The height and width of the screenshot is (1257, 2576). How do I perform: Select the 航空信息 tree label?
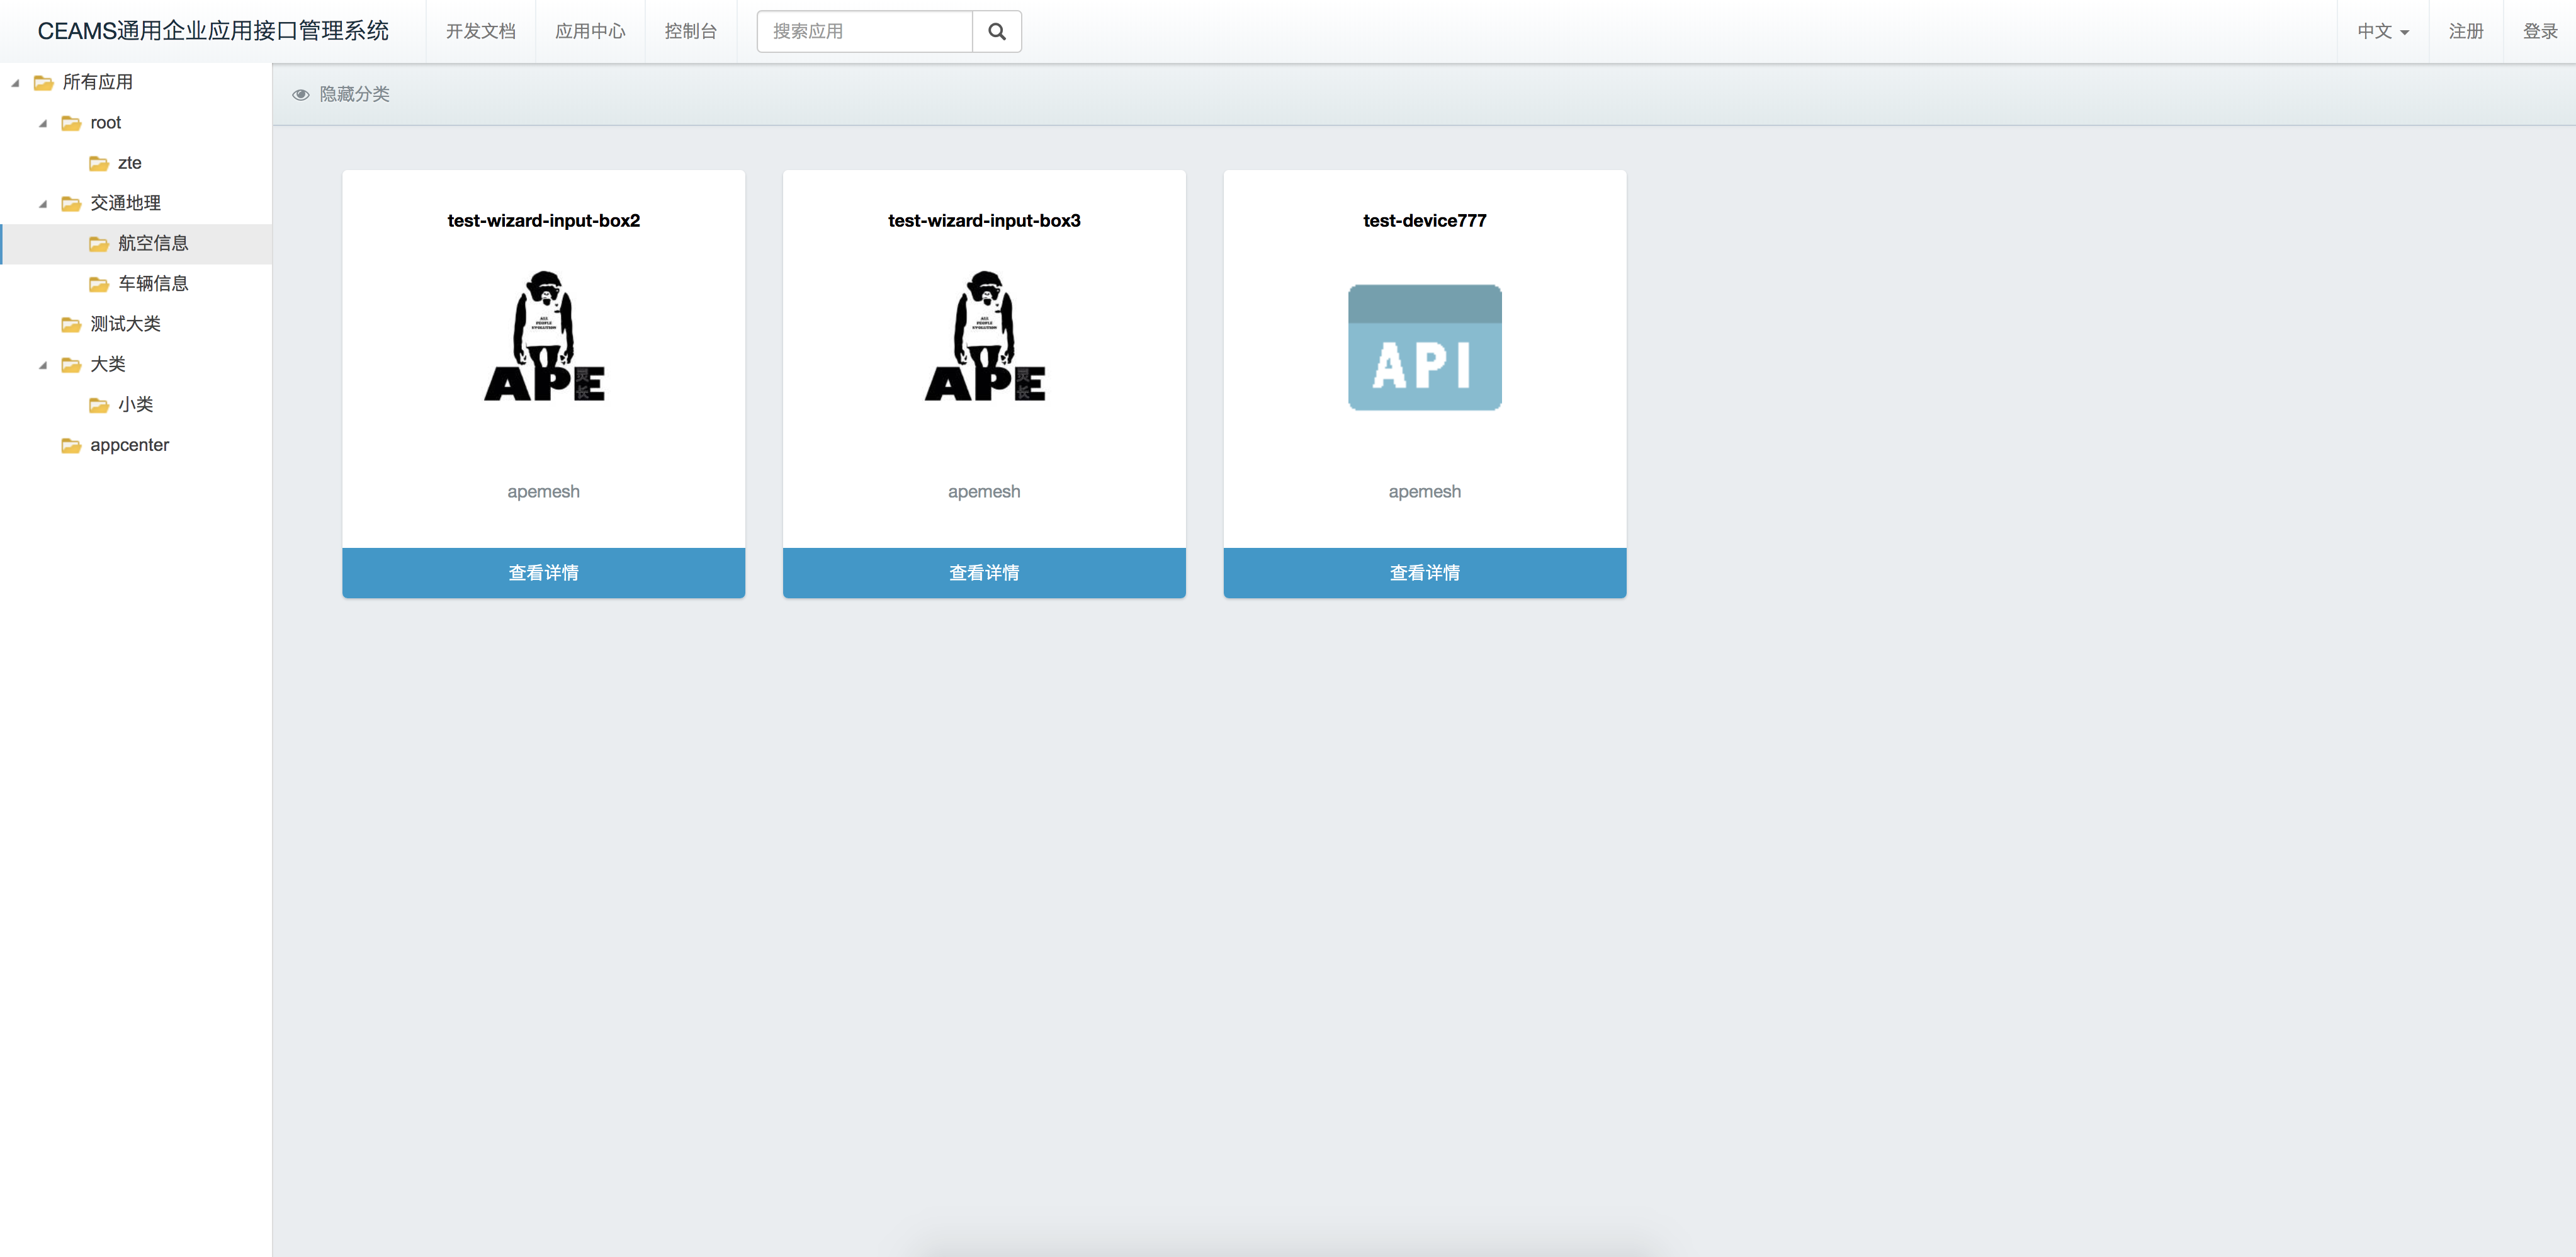pos(154,244)
